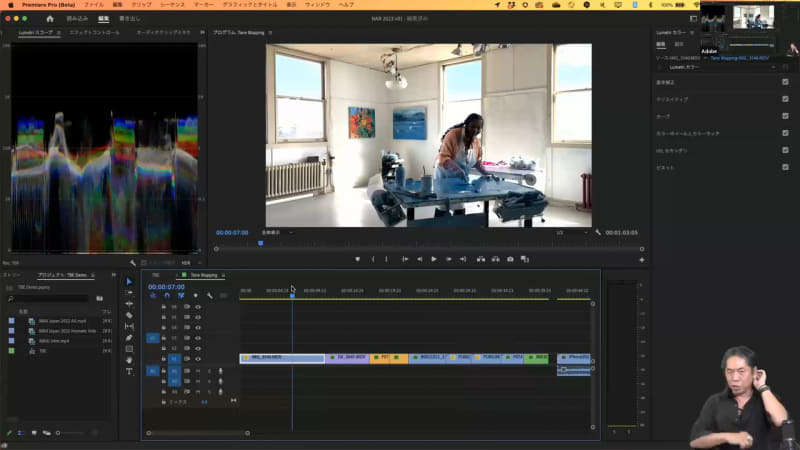800x450 pixels.
Task: Open the 書き出し export tab
Action: 128,18
